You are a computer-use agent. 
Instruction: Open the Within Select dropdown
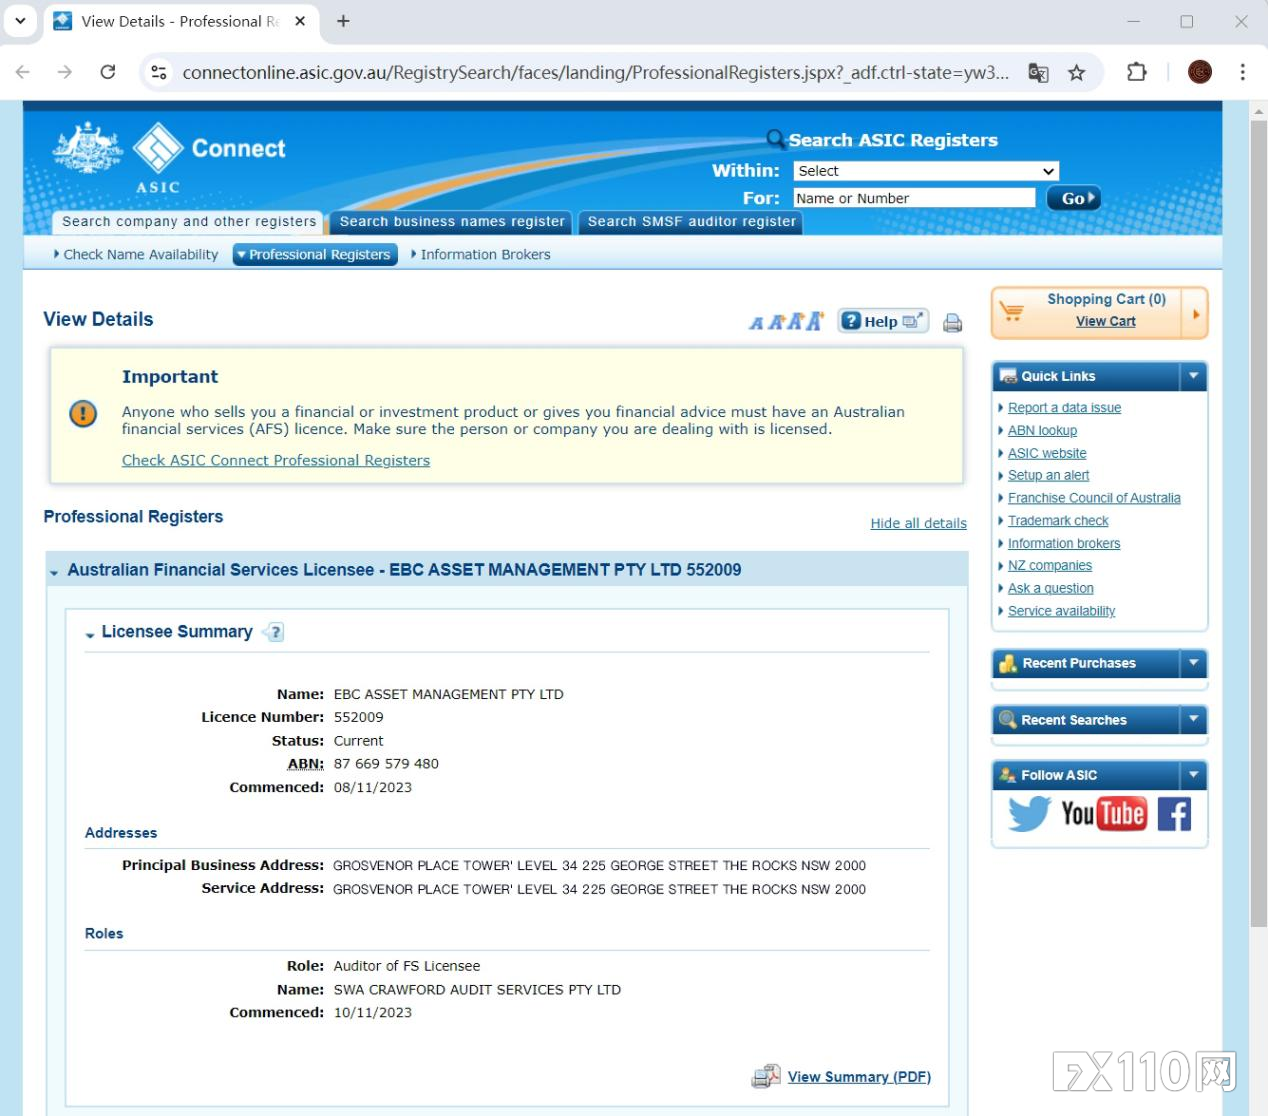click(926, 171)
